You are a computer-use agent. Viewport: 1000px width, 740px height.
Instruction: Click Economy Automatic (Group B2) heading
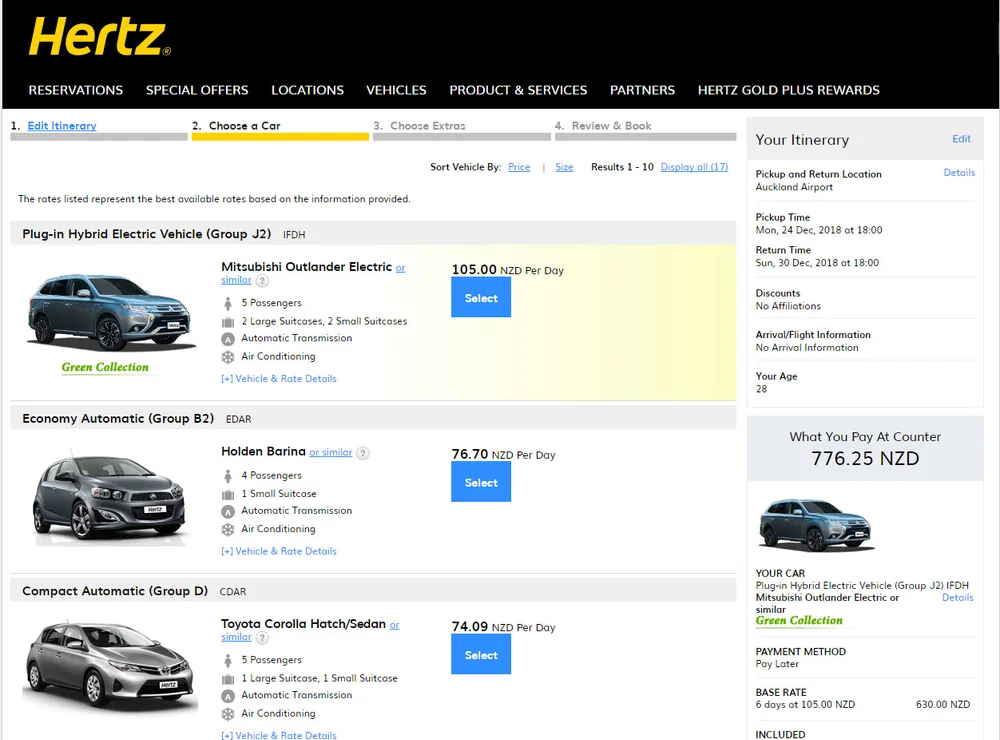(x=118, y=419)
